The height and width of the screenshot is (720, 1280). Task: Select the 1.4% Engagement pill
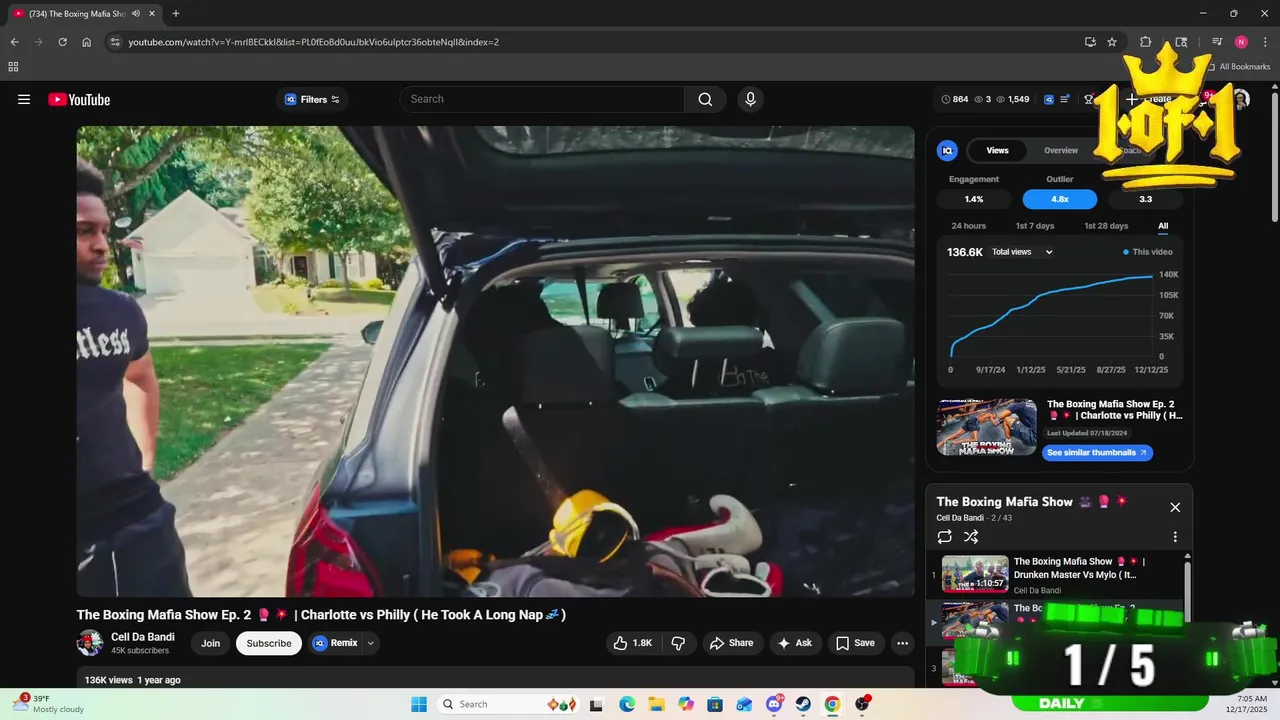click(974, 199)
